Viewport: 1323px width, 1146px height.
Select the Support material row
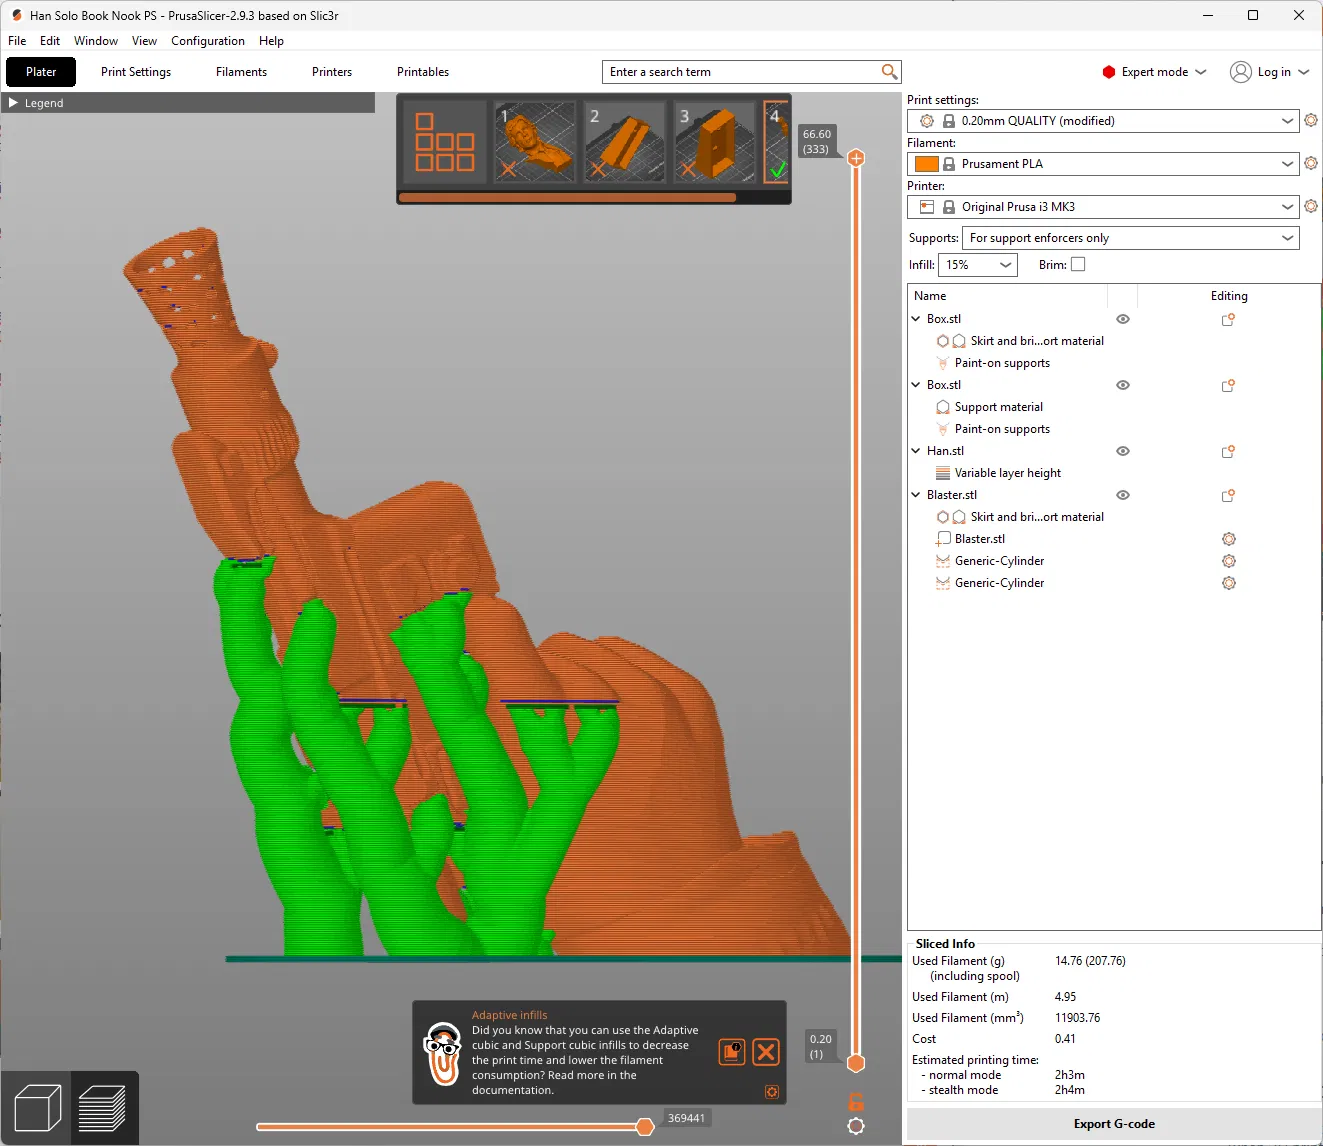(1114, 407)
